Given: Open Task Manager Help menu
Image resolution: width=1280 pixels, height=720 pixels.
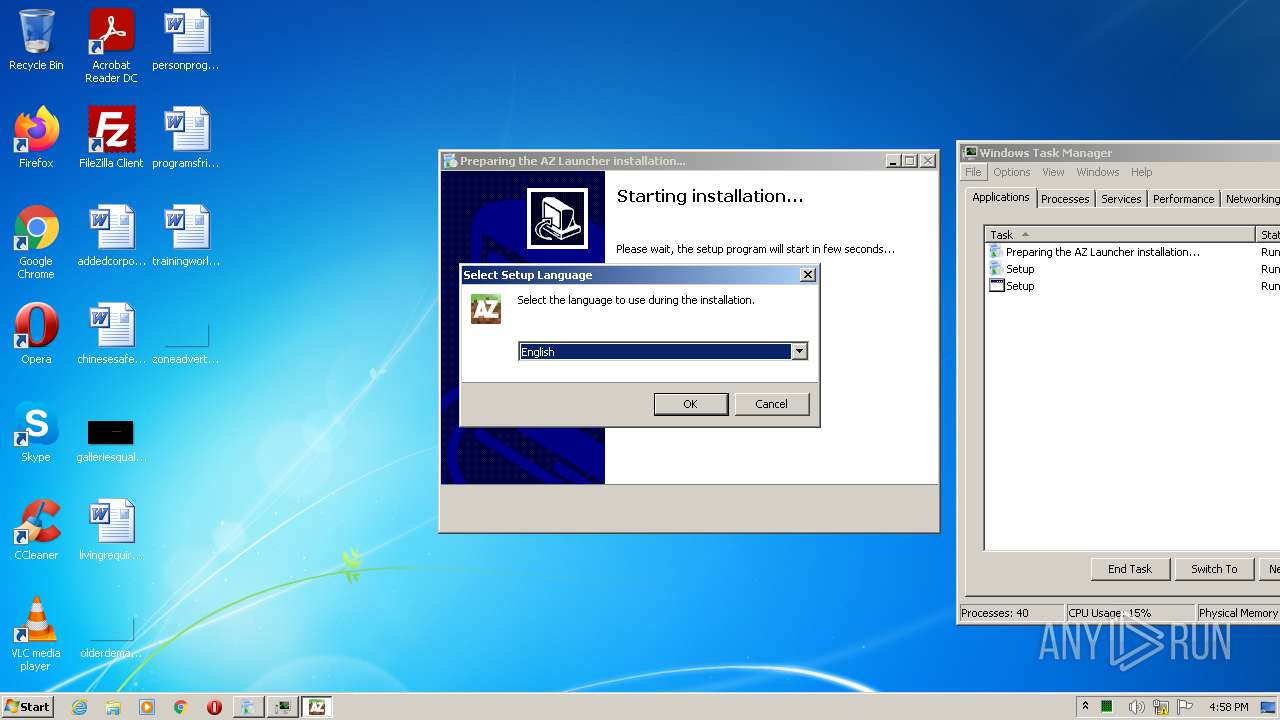Looking at the screenshot, I should pos(1142,172).
